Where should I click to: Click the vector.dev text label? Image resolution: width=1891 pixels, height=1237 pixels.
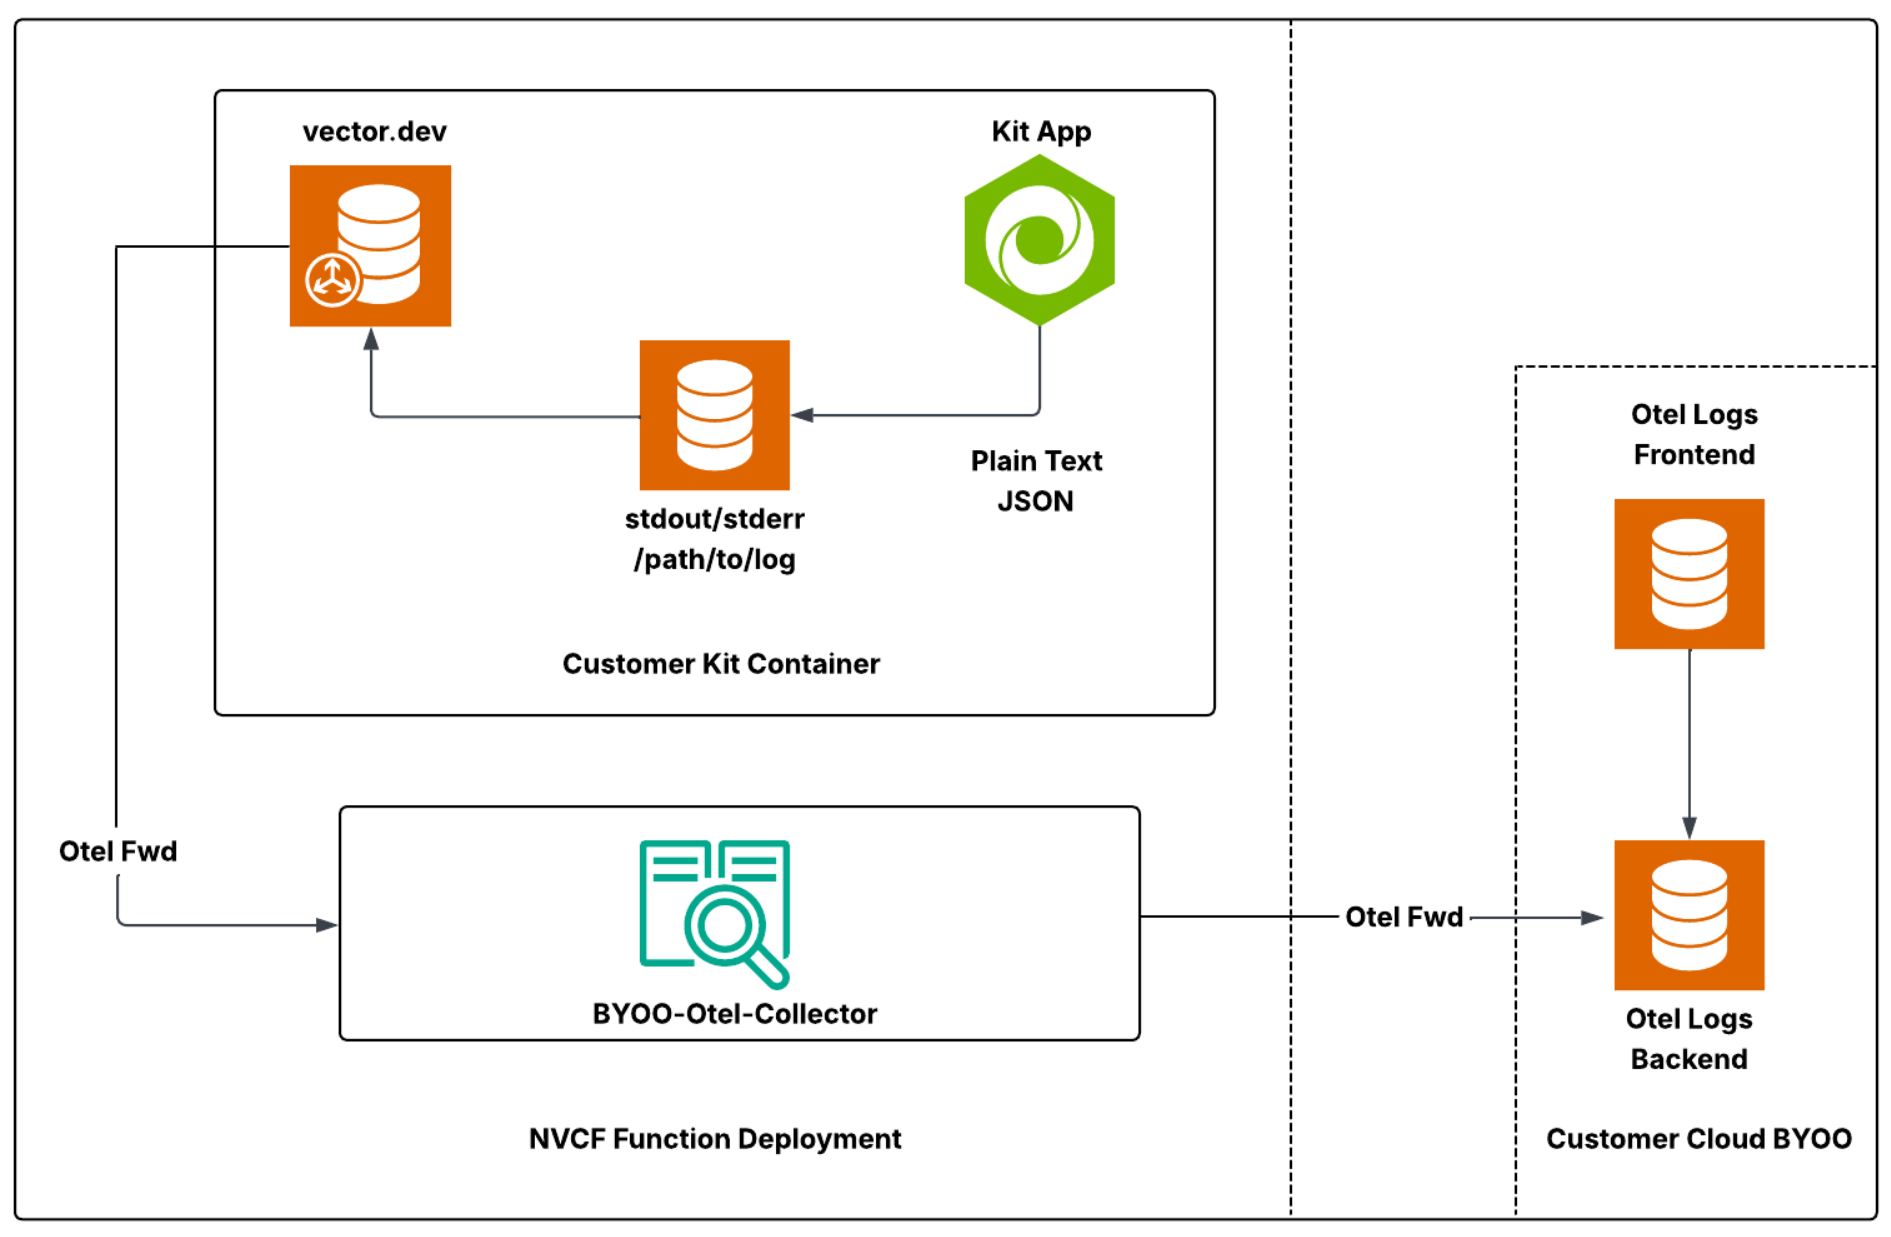(374, 131)
